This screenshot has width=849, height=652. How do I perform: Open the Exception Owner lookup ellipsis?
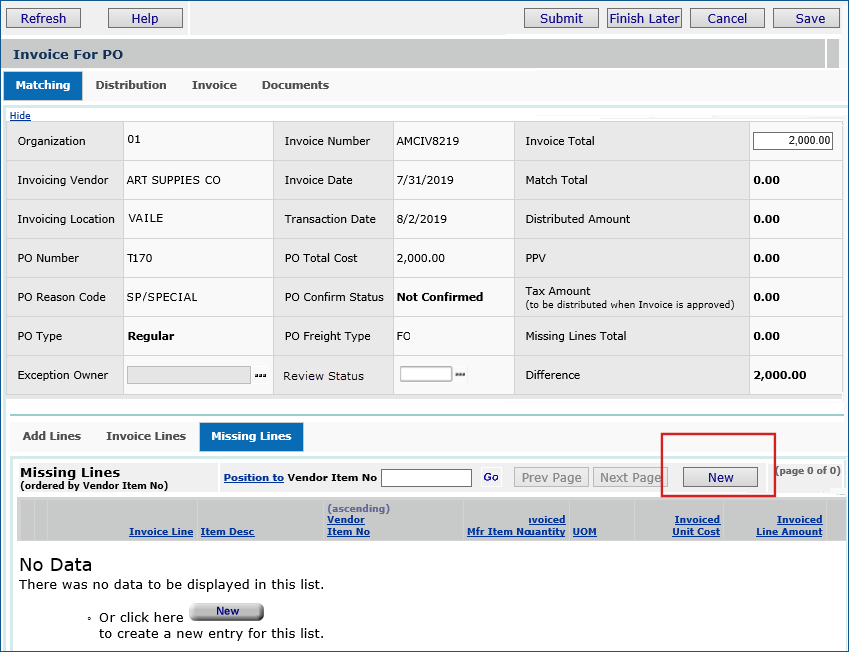pyautogui.click(x=260, y=375)
